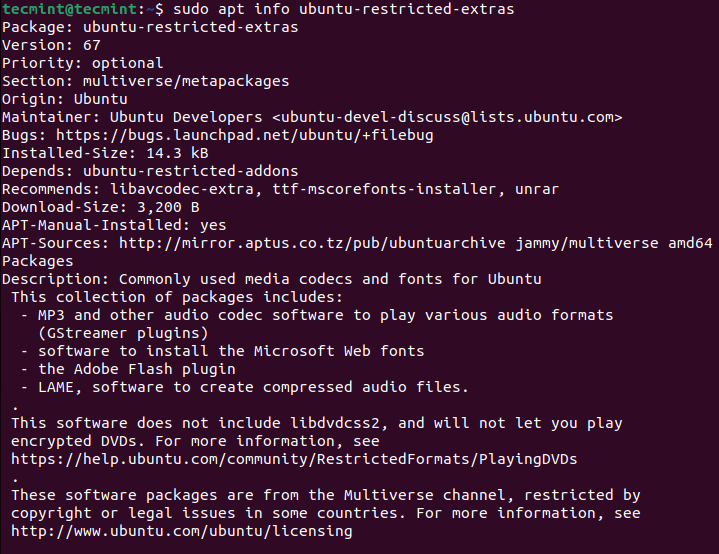Click the 'unrar' recommended package

point(536,189)
